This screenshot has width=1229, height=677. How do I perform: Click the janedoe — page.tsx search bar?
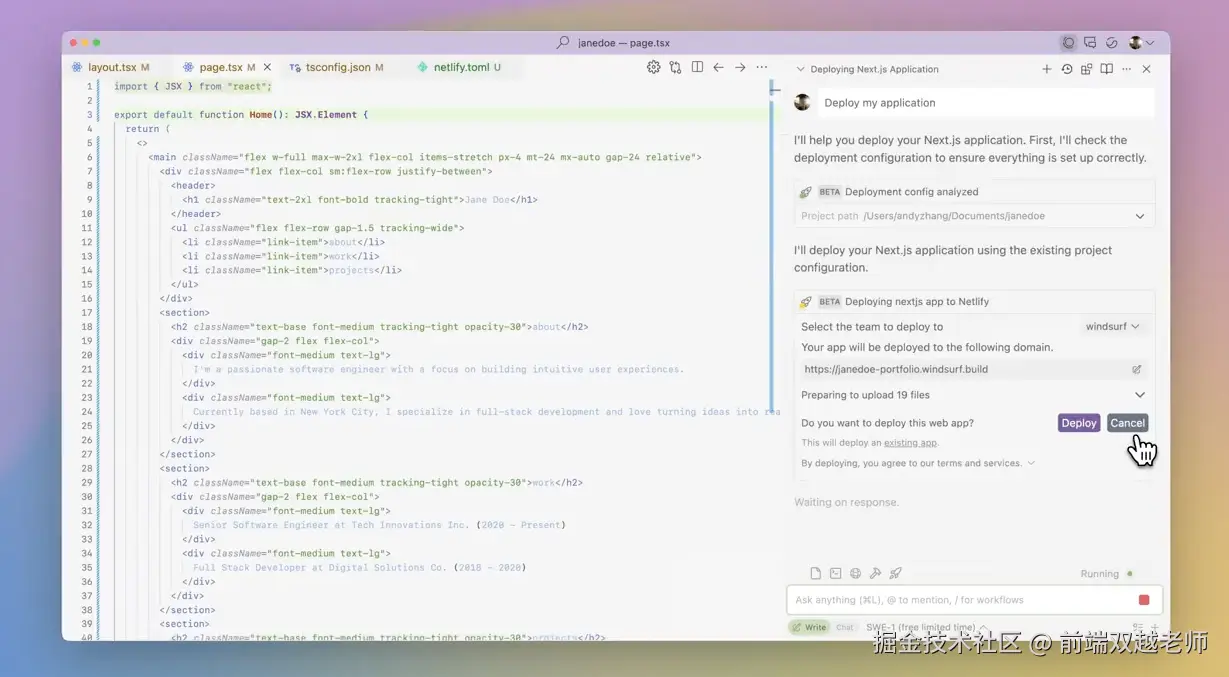tap(614, 43)
